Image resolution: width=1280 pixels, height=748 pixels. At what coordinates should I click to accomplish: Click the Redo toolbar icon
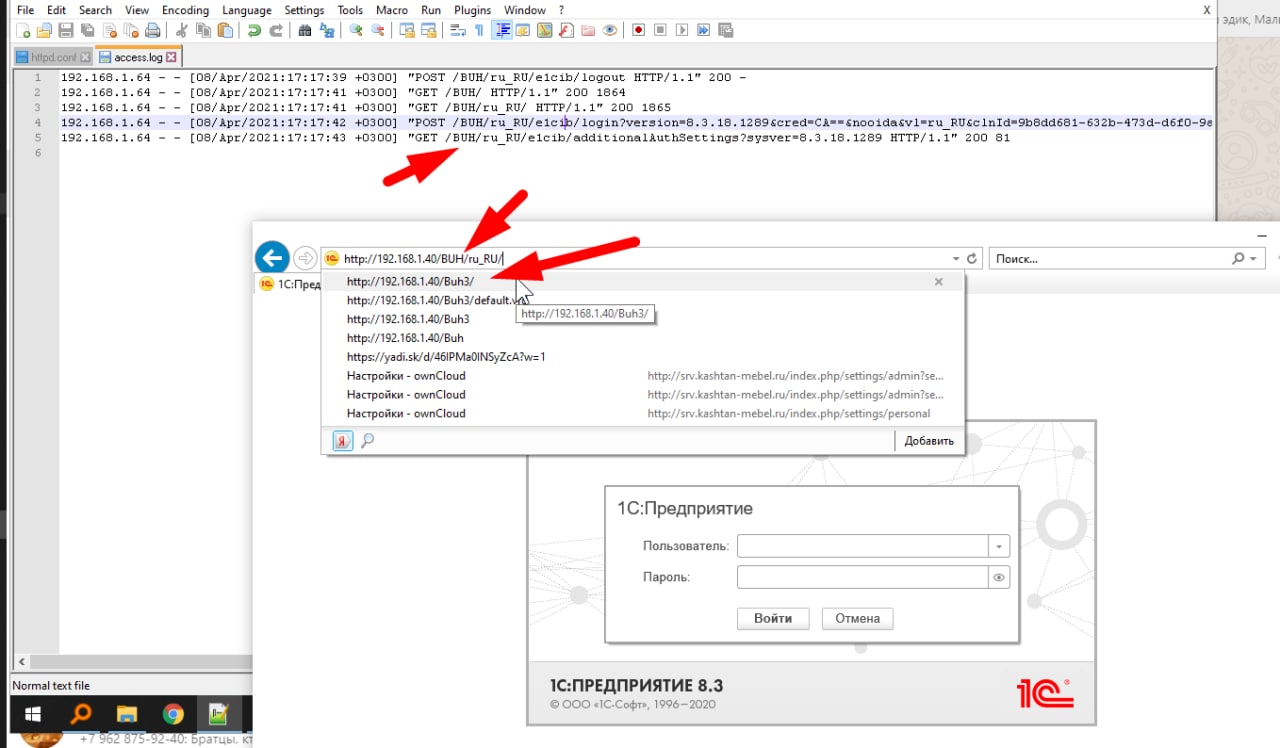coord(277,30)
